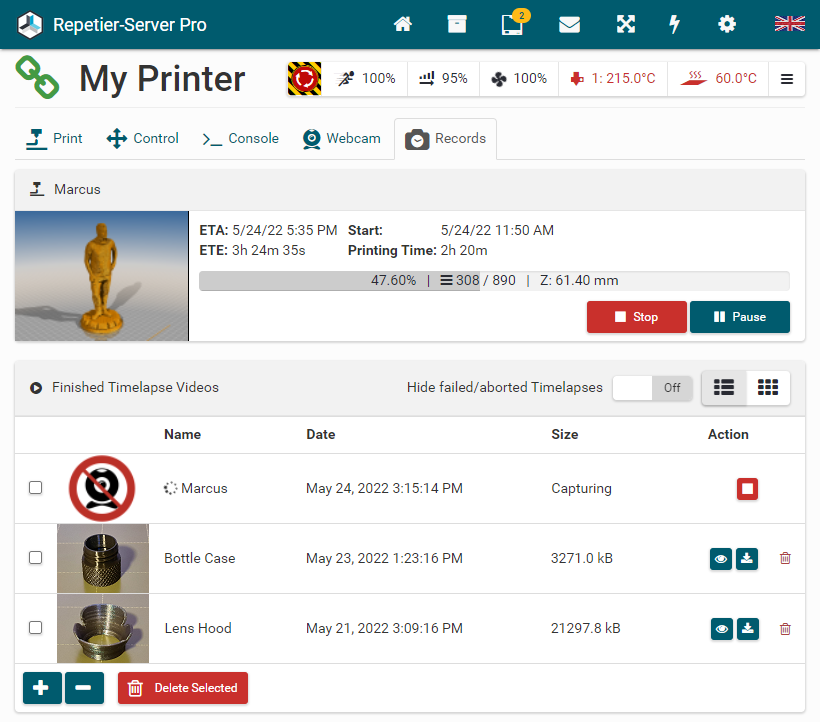
Task: Click the emergency stop icon
Action: point(304,78)
